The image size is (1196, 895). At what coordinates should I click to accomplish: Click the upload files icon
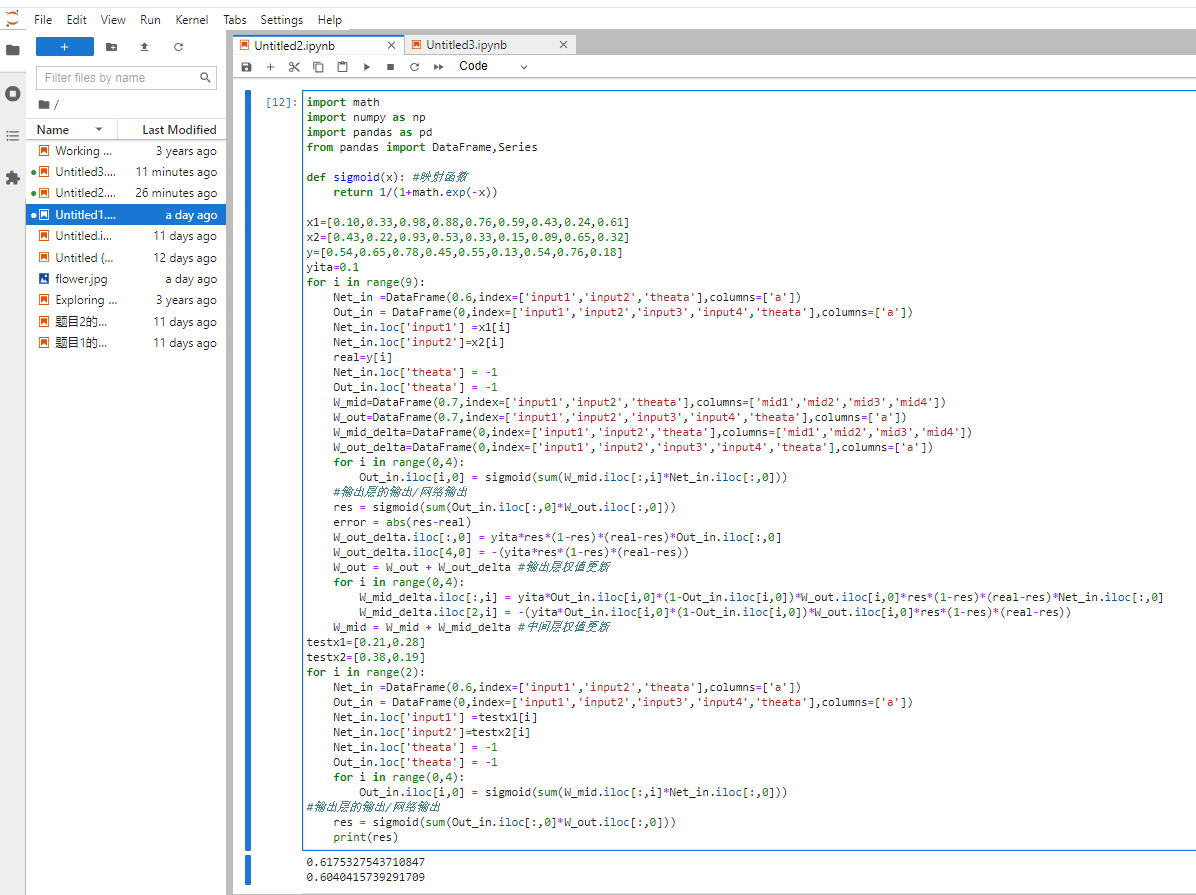pyautogui.click(x=144, y=47)
